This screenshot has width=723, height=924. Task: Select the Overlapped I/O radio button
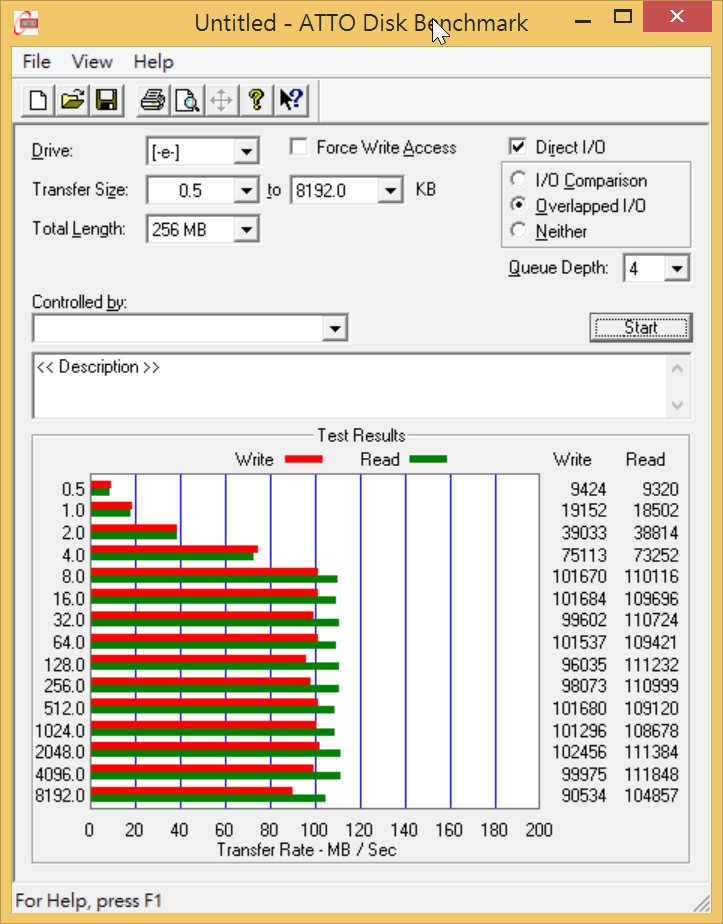coord(519,204)
